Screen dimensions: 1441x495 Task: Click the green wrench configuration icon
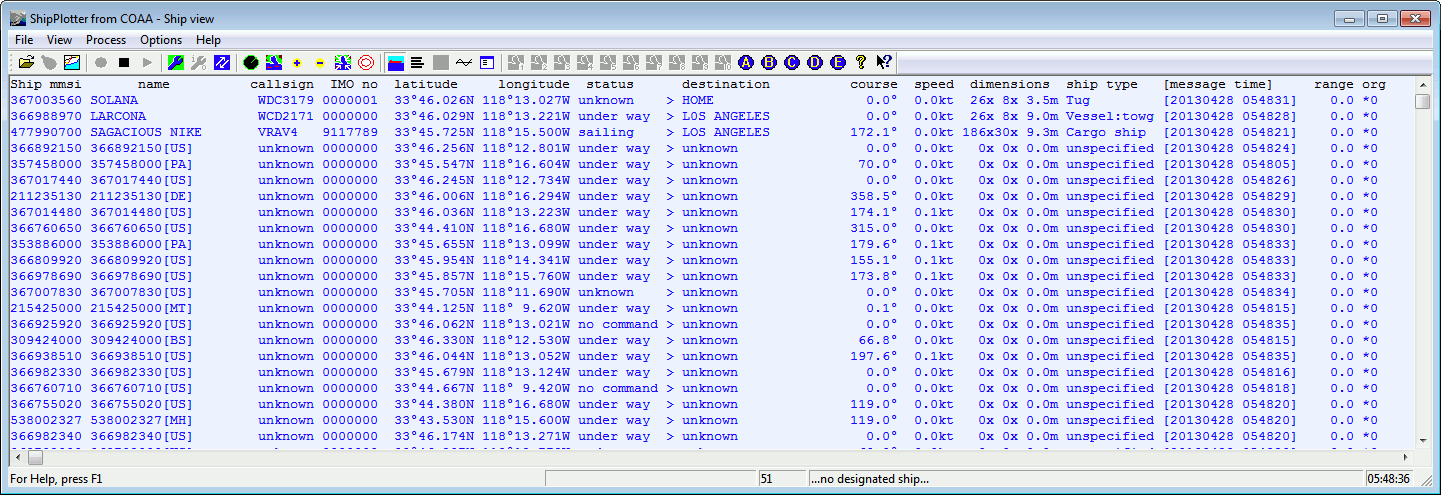(x=175, y=62)
